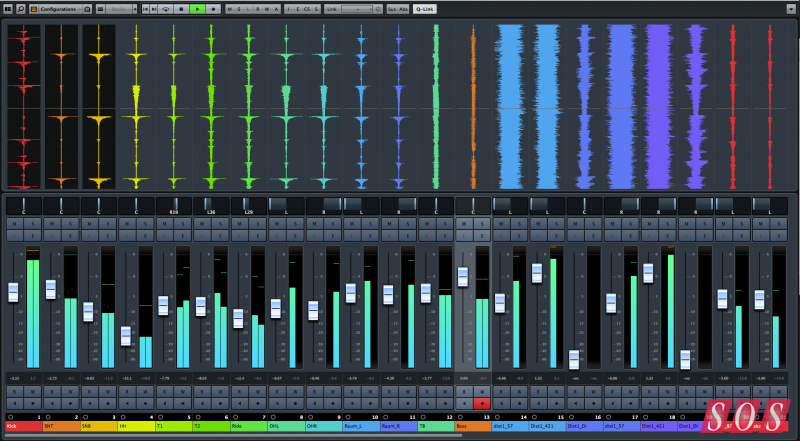Bypass channel strips with CS button

pos(307,9)
